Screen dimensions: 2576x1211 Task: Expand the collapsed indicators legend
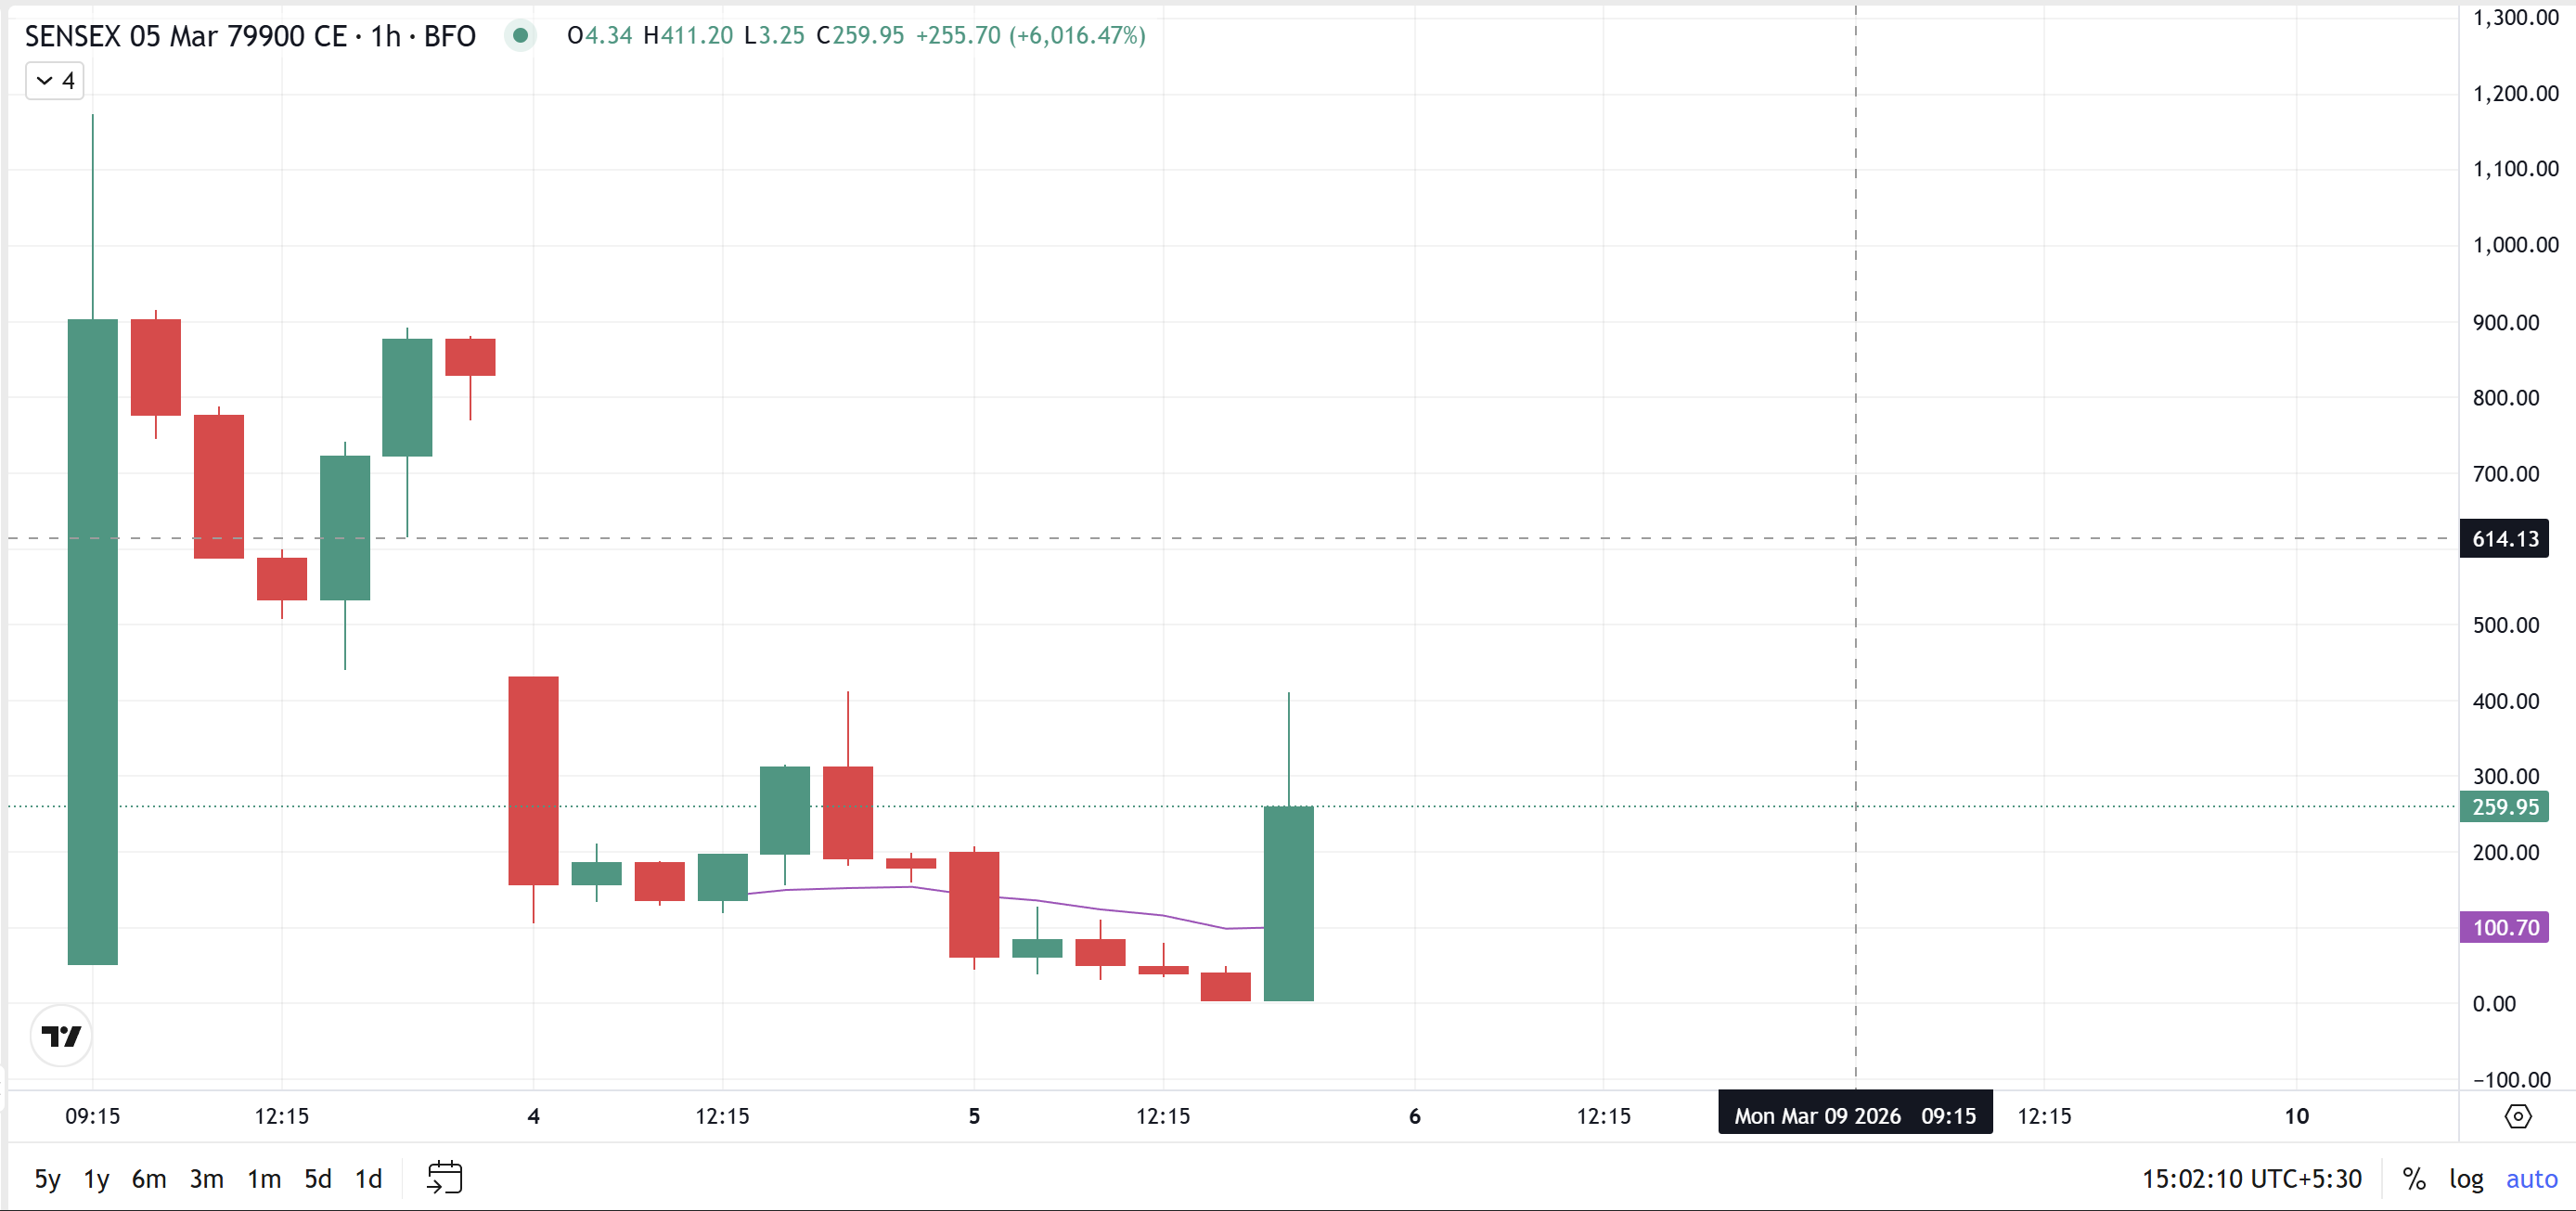[x=55, y=81]
